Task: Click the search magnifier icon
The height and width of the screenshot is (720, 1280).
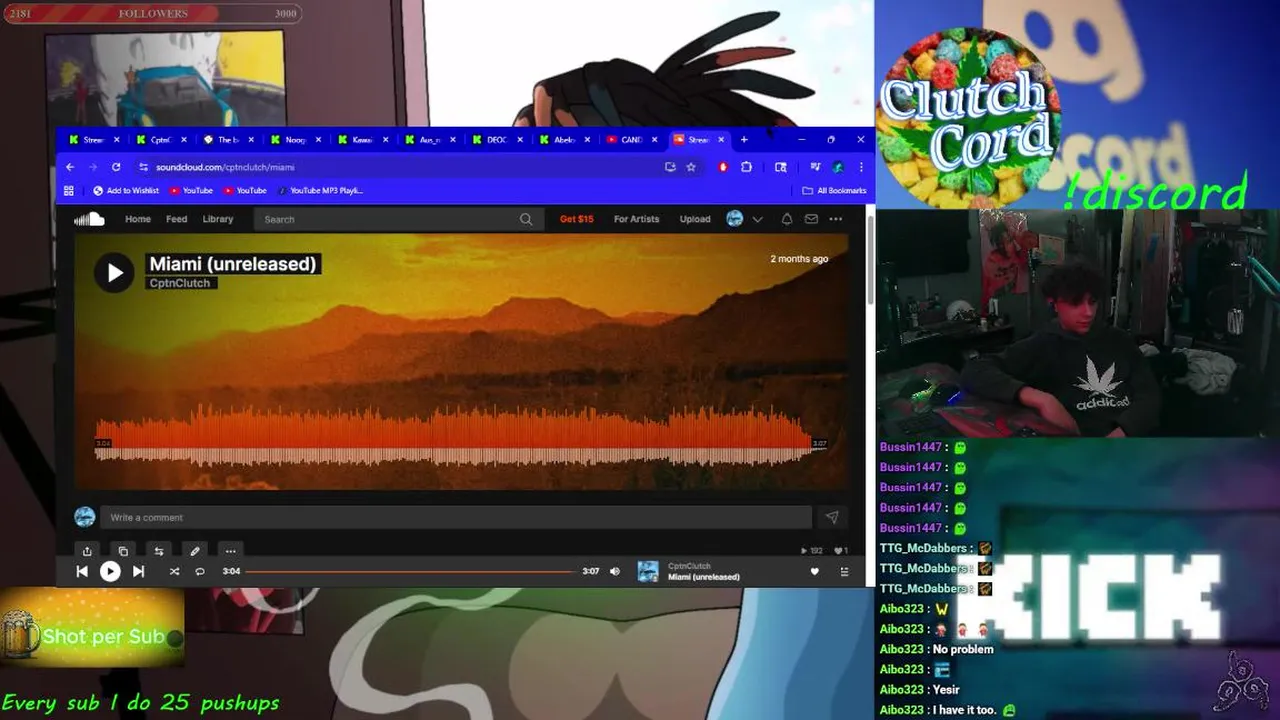Action: click(526, 219)
